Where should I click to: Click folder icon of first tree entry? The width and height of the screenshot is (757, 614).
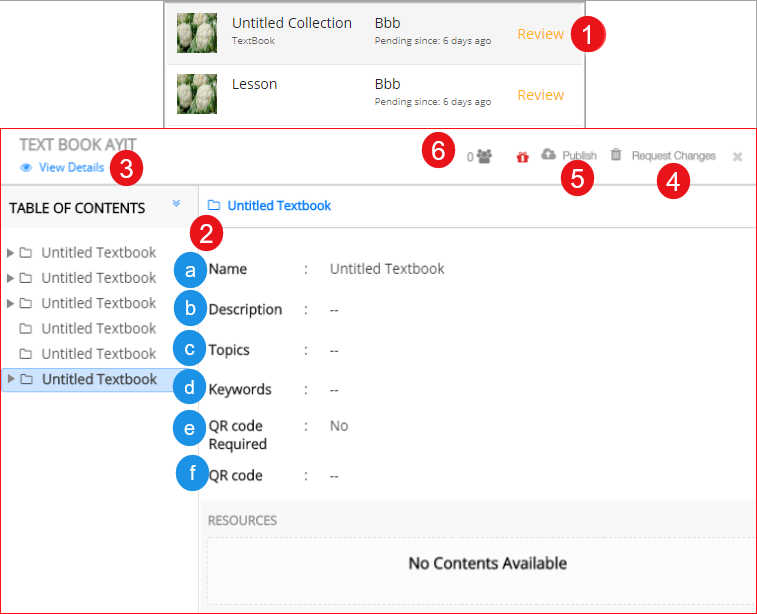point(26,253)
